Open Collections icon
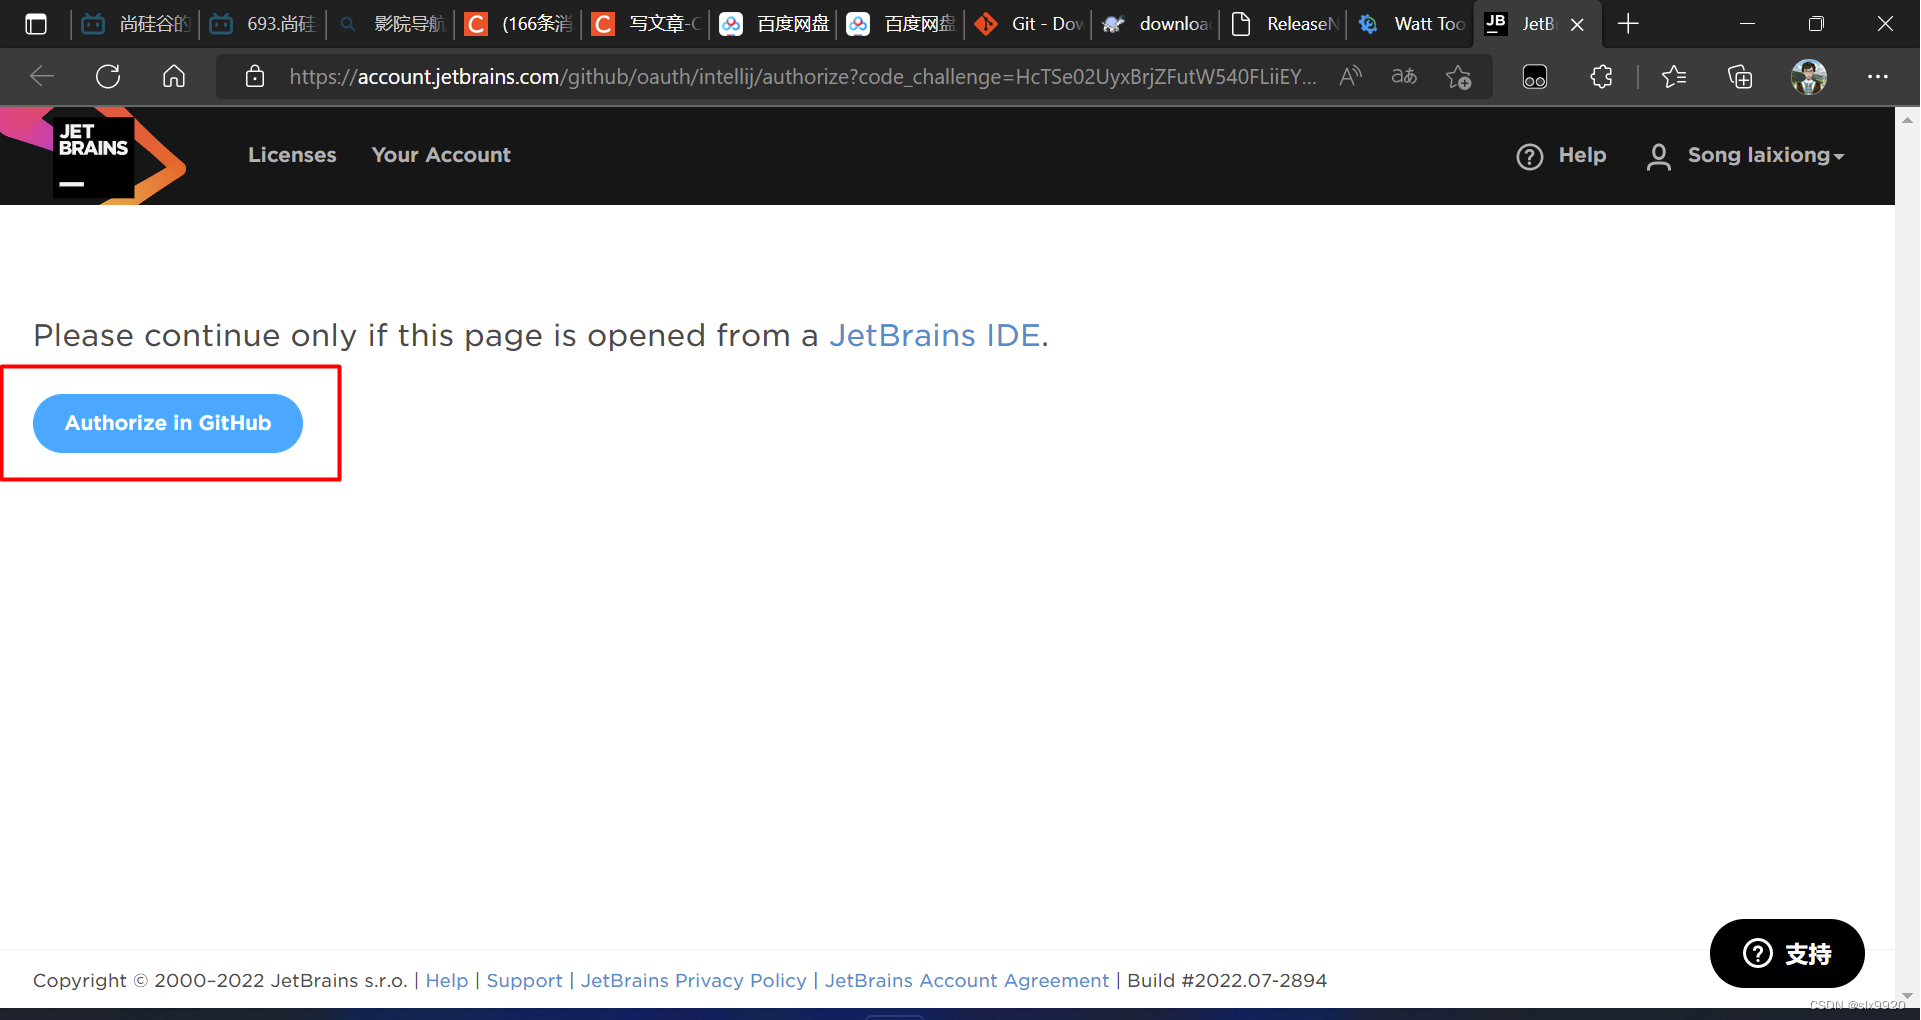Viewport: 1921px width, 1020px height. (1740, 77)
